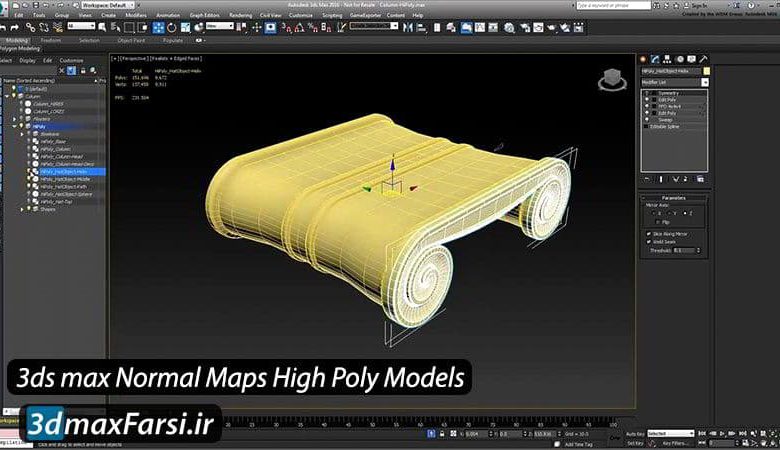The height and width of the screenshot is (450, 780).
Task: Open the Display command panel tab
Action: click(x=691, y=59)
